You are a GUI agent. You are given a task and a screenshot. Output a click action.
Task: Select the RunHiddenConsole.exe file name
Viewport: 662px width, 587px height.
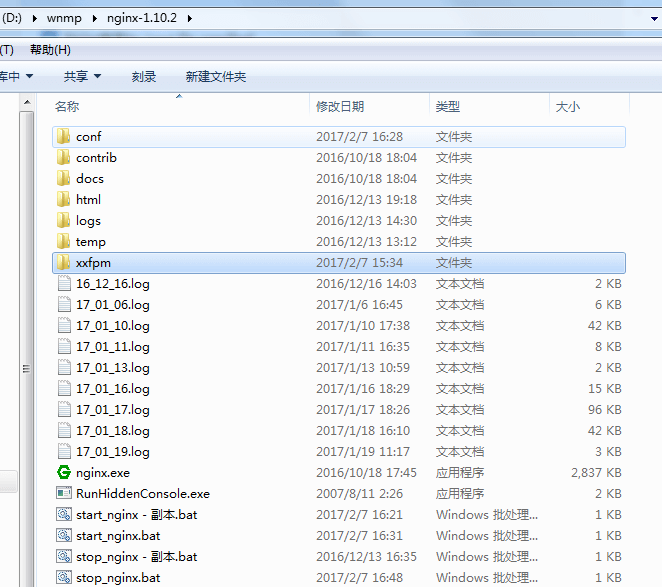pyautogui.click(x=143, y=494)
